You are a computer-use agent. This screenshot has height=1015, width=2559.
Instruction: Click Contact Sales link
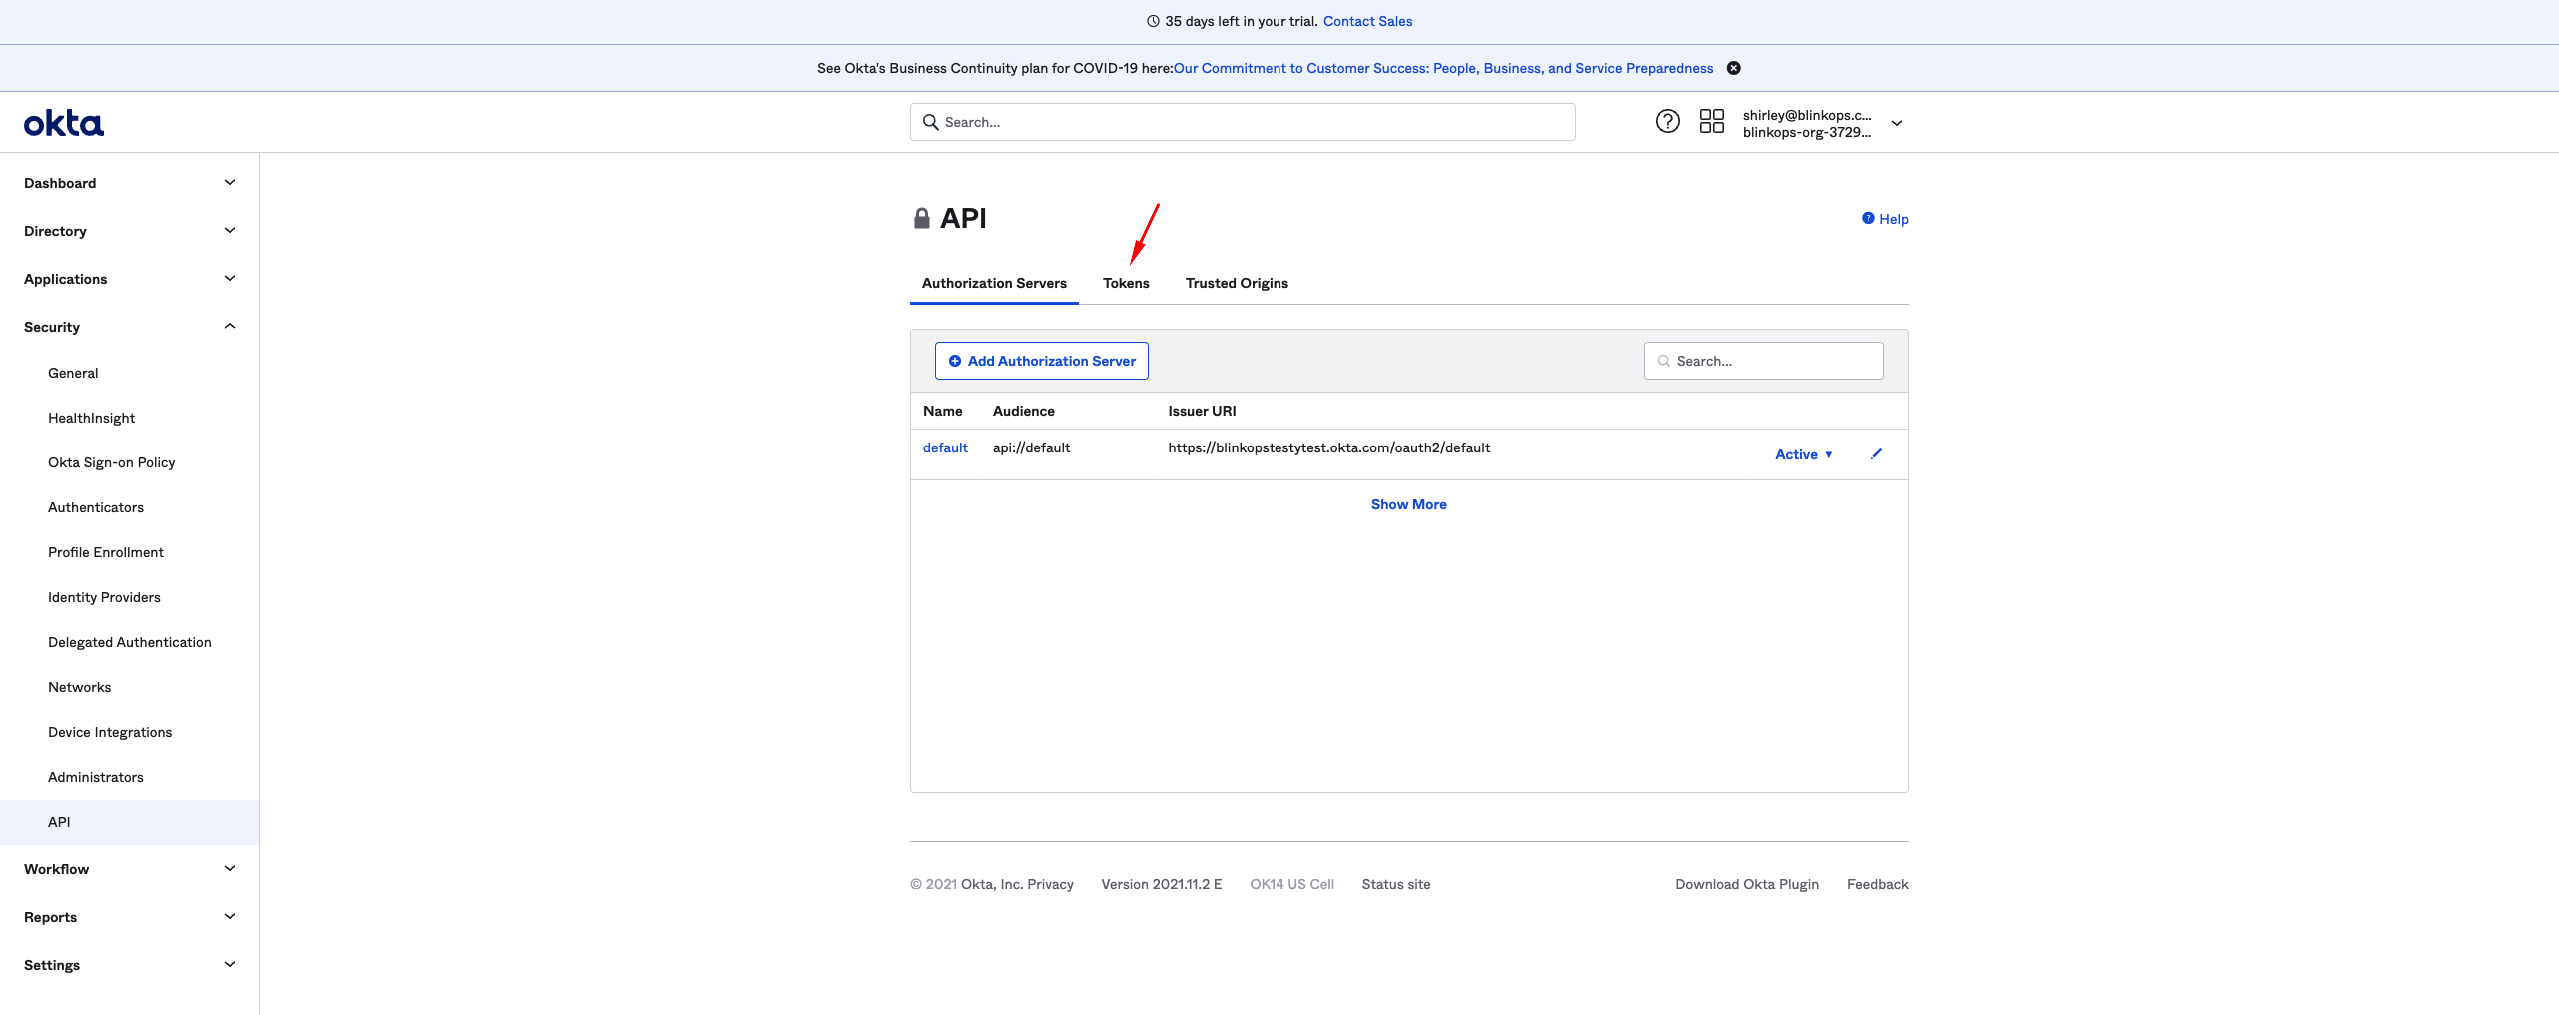(1367, 21)
